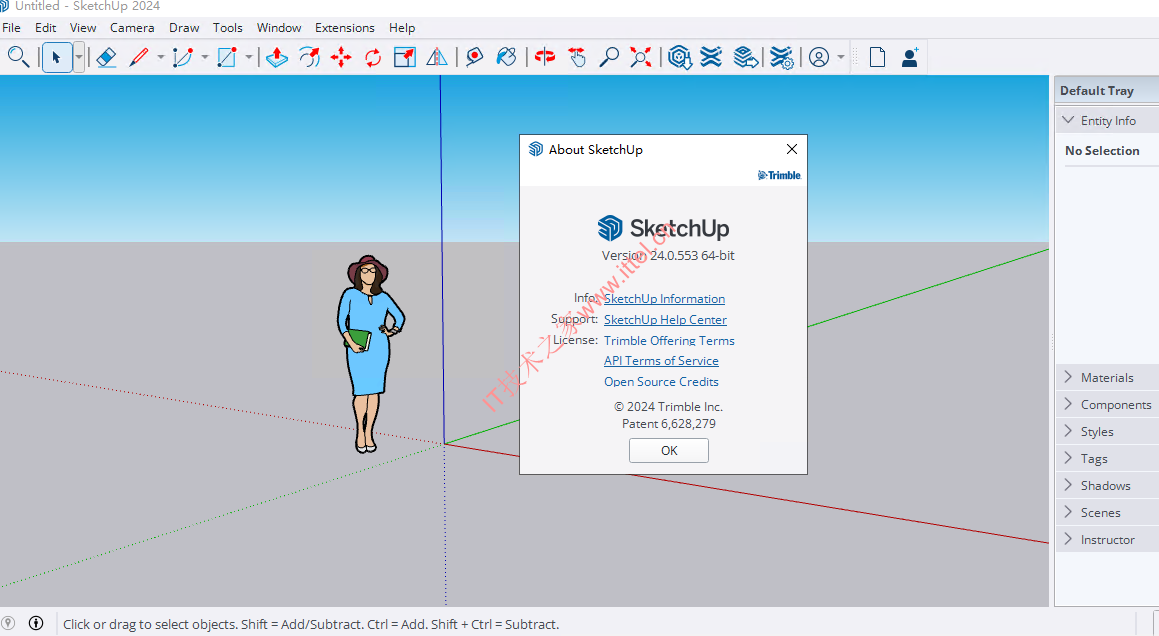Select the Rectangle shape tool
Screen dimensions: 1159x636
[227, 57]
